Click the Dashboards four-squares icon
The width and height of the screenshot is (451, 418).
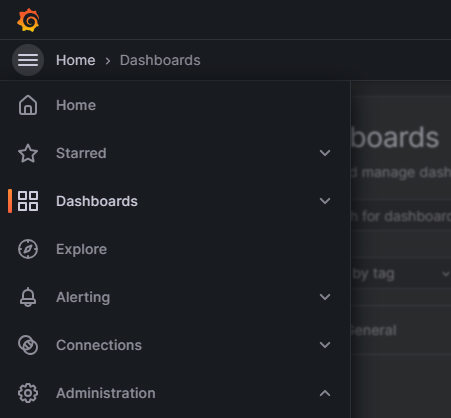pyautogui.click(x=28, y=201)
